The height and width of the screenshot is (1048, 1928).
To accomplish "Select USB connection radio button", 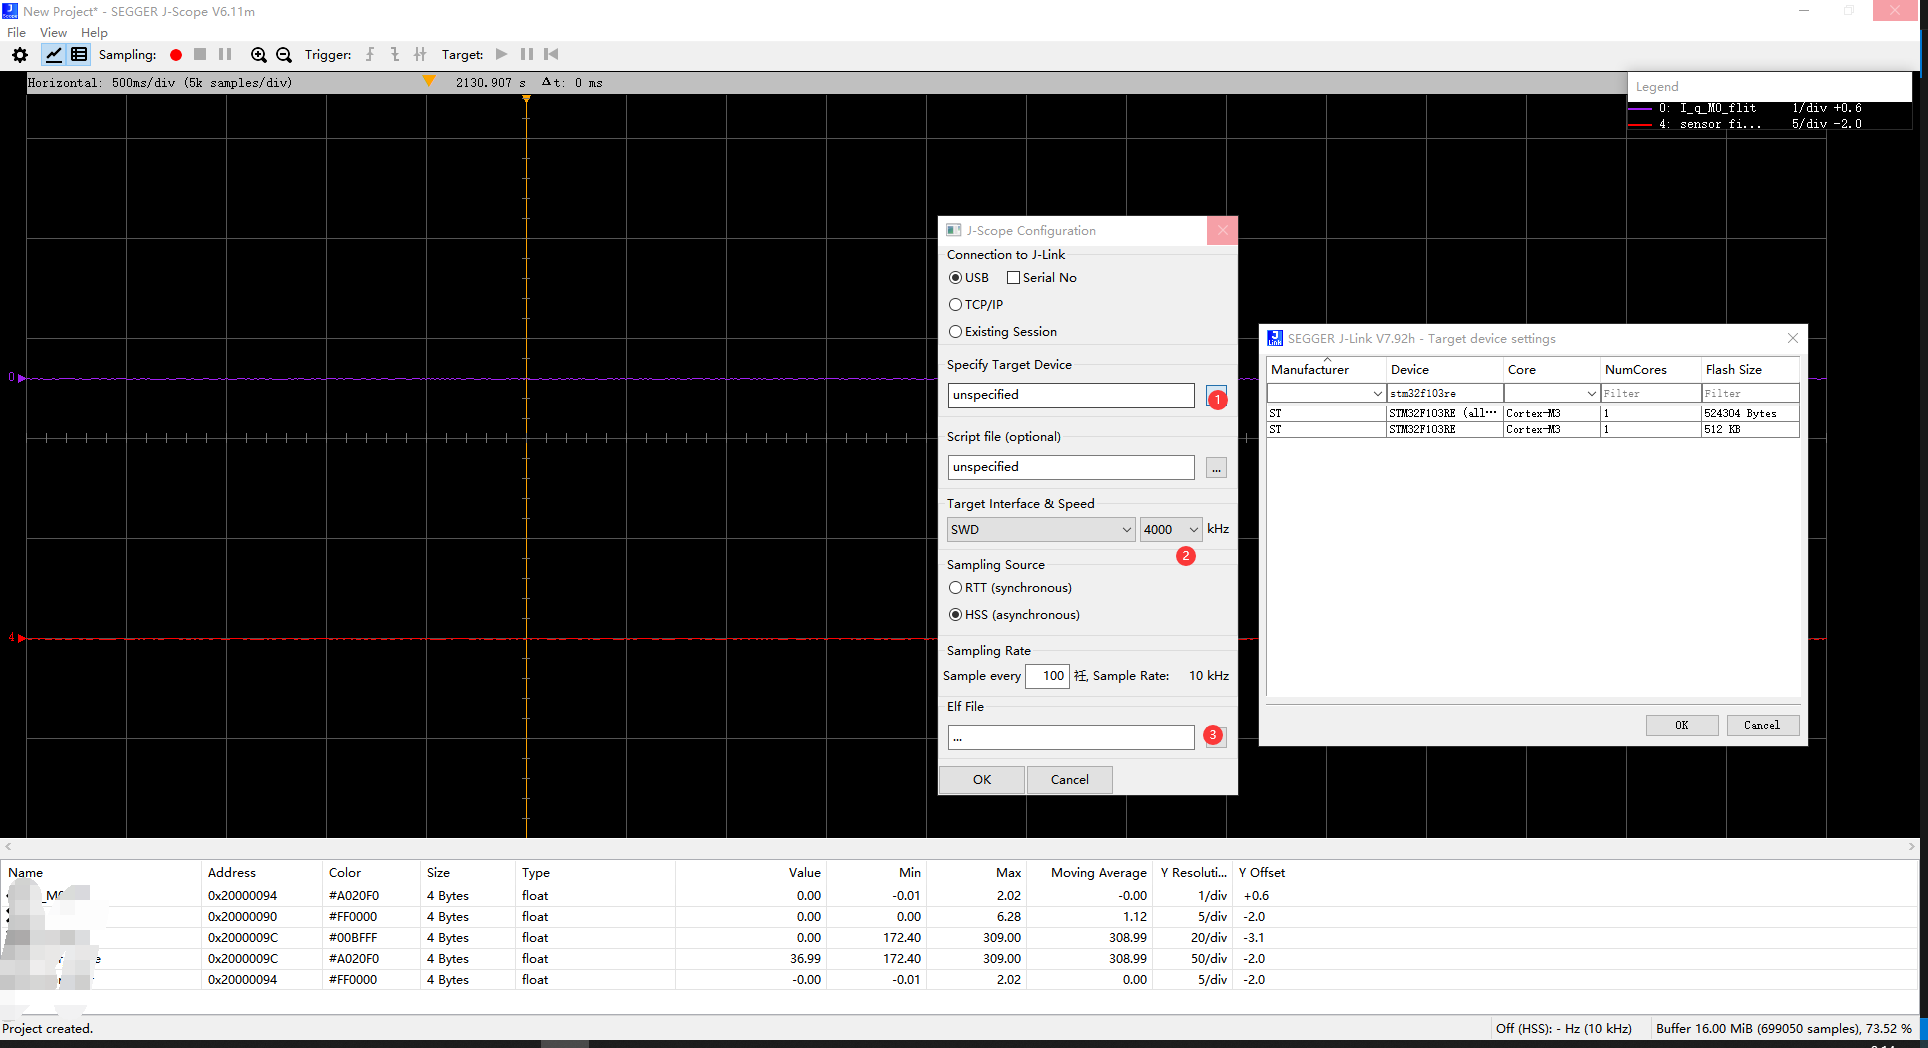I will tap(955, 278).
